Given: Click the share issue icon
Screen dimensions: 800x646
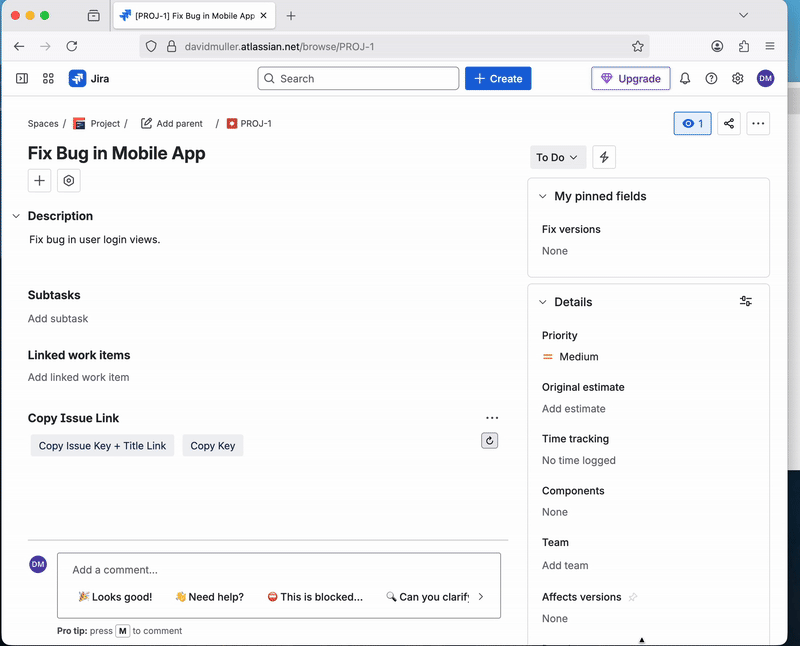Looking at the screenshot, I should pos(729,124).
